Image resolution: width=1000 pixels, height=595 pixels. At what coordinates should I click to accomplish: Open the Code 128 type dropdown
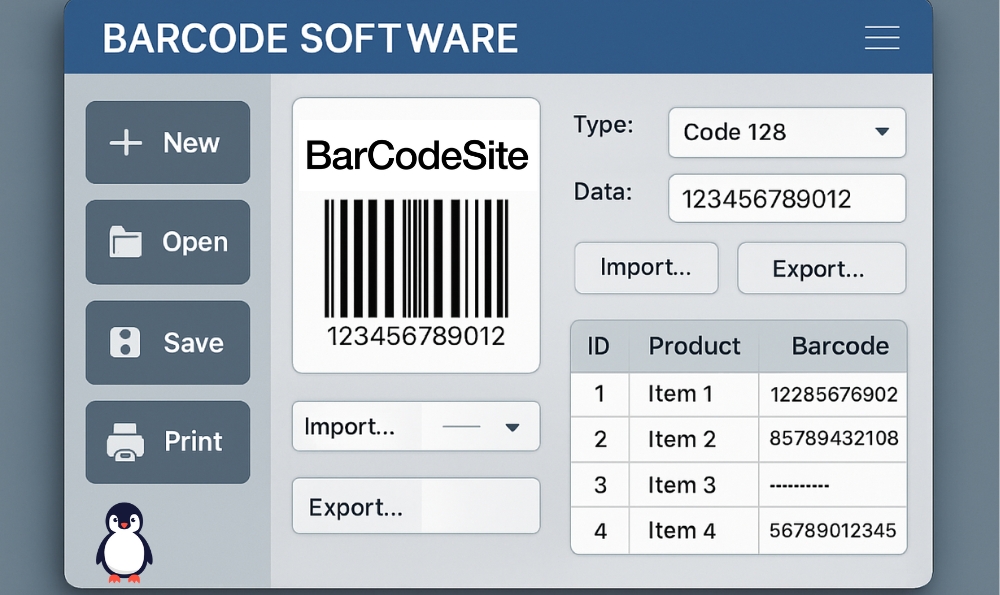click(787, 133)
